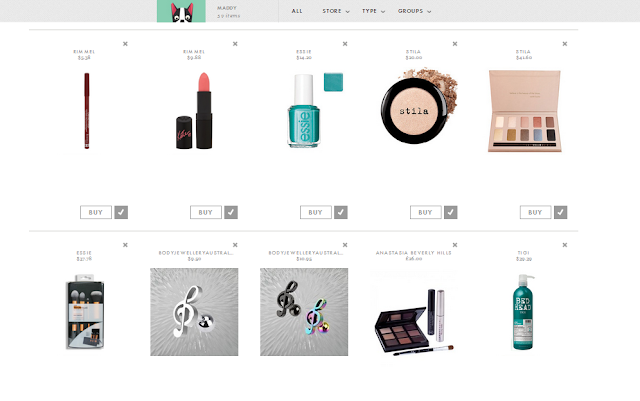Remove the Rimmel lip liner item
The height and width of the screenshot is (401, 640).
tap(125, 44)
